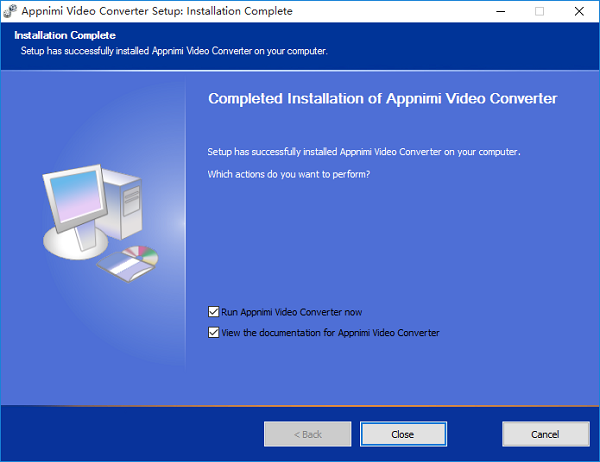
Task: Click 'Which actions do you want to perform?' text
Action: click(289, 174)
